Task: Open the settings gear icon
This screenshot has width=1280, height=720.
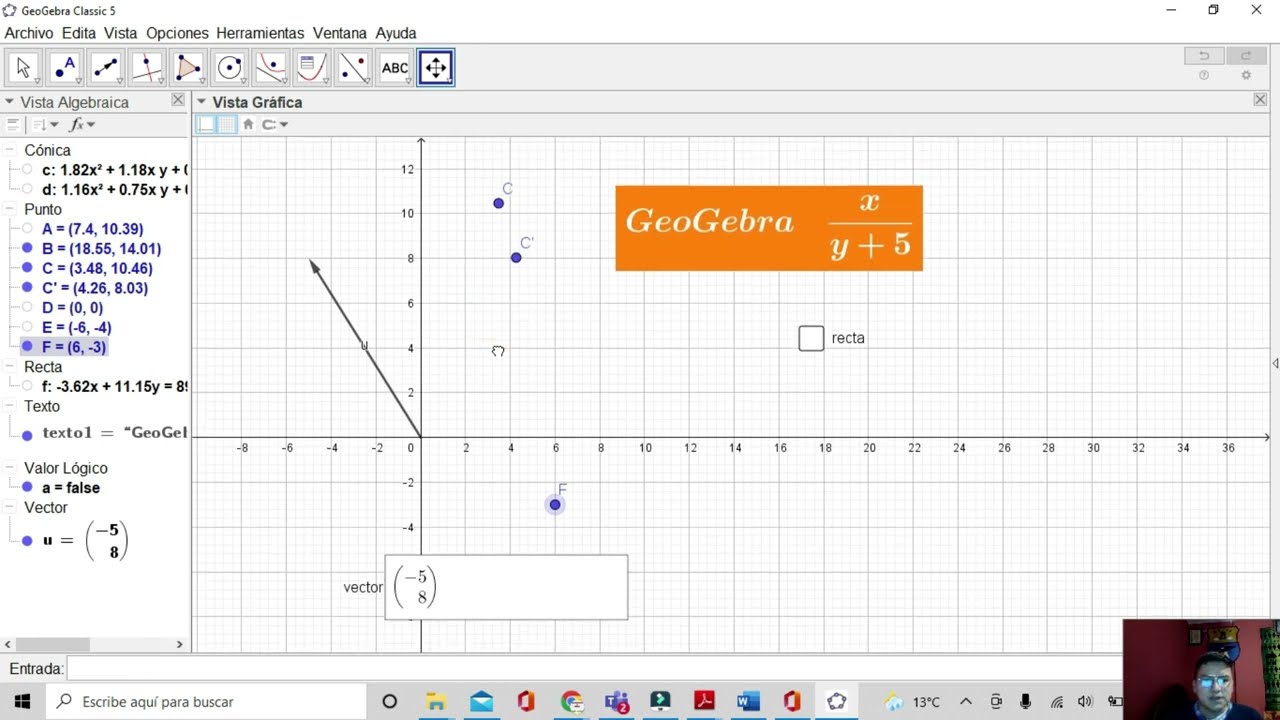Action: pos(1246,75)
